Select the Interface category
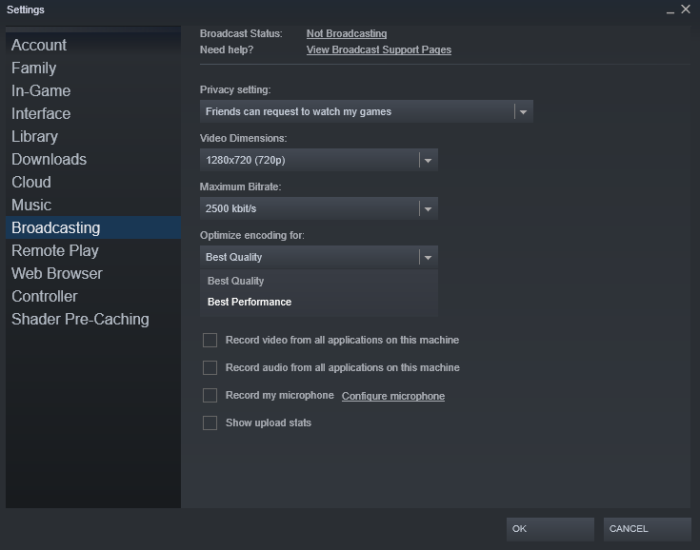The image size is (700, 550). [x=93, y=113]
